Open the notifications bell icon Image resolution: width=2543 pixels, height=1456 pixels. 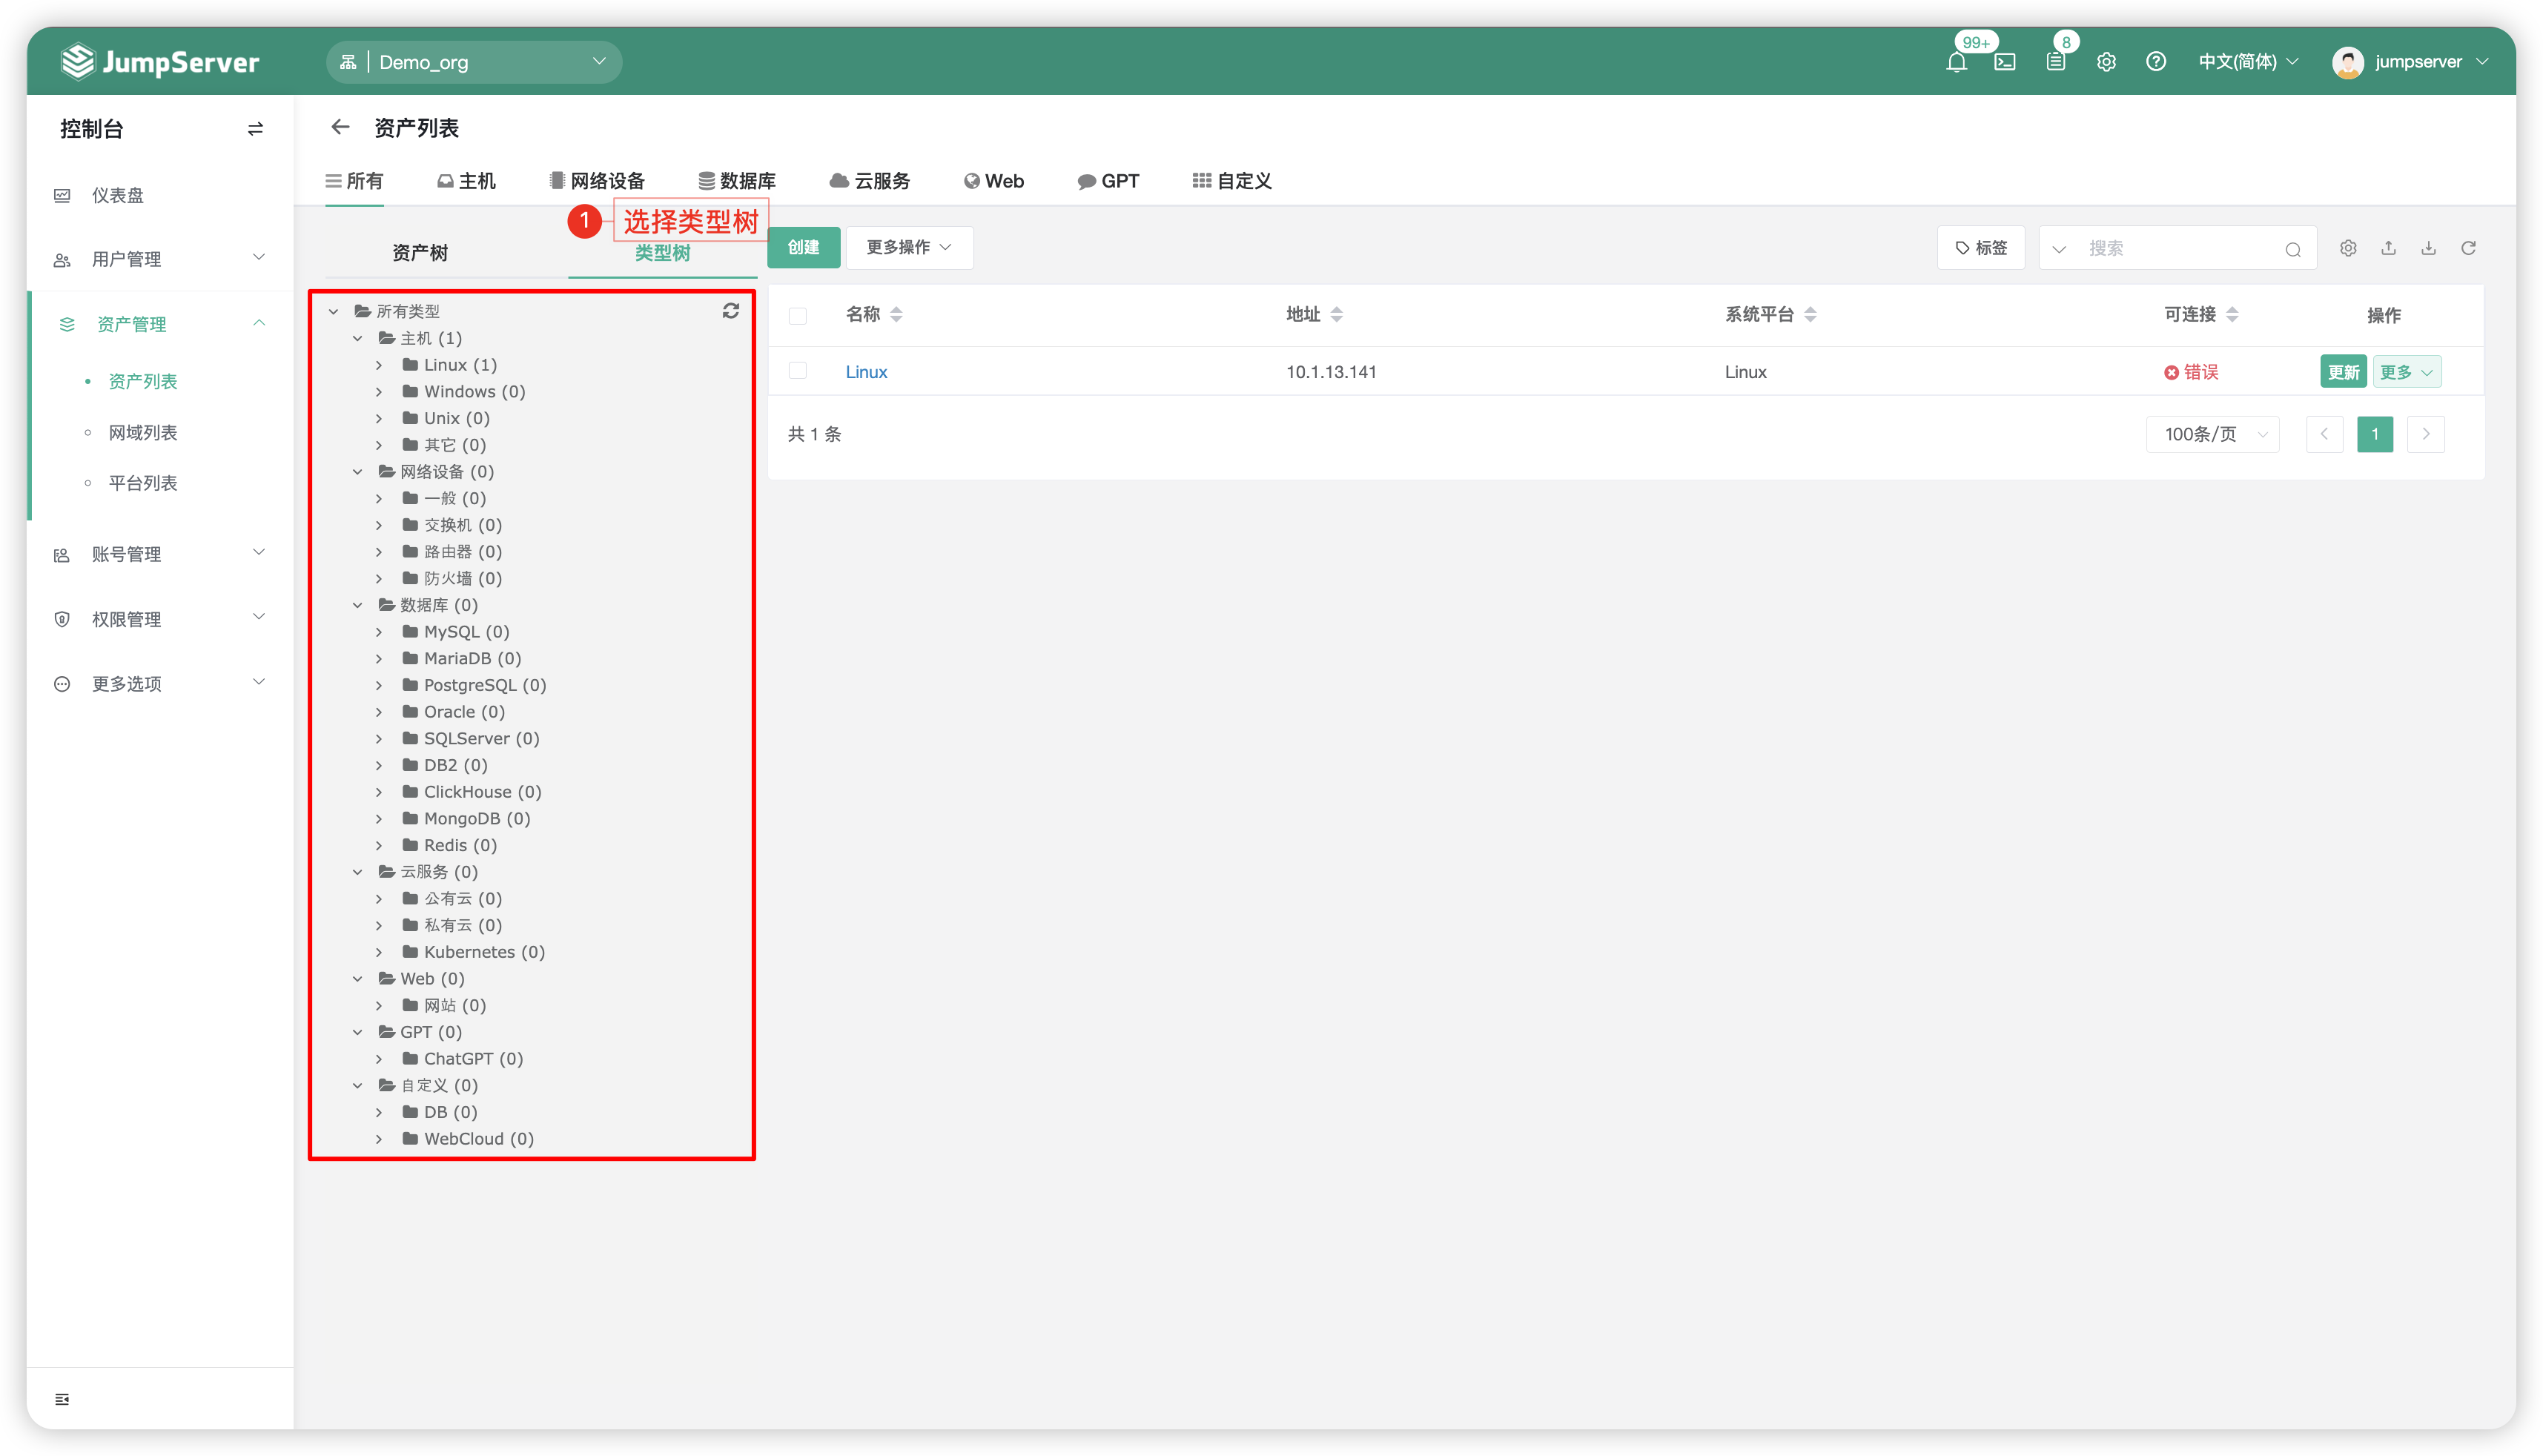point(1956,62)
